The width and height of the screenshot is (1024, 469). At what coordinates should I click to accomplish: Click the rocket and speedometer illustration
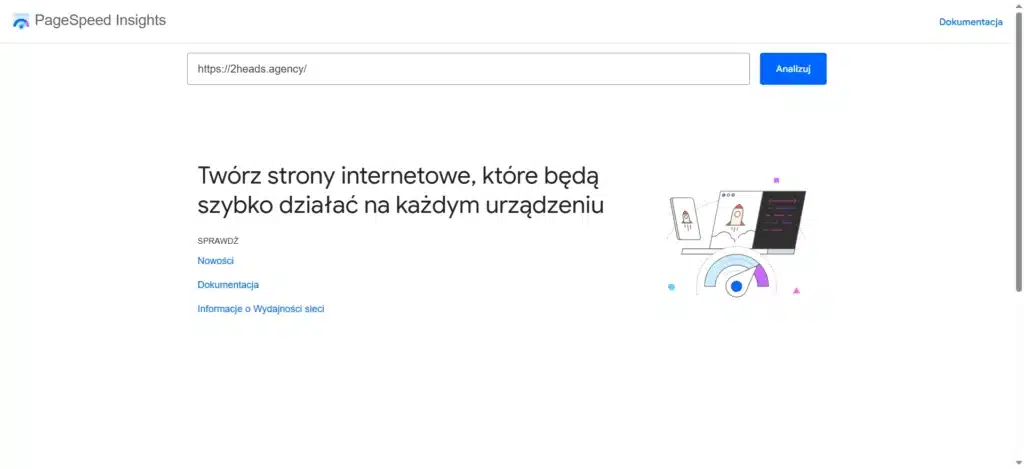tap(737, 237)
